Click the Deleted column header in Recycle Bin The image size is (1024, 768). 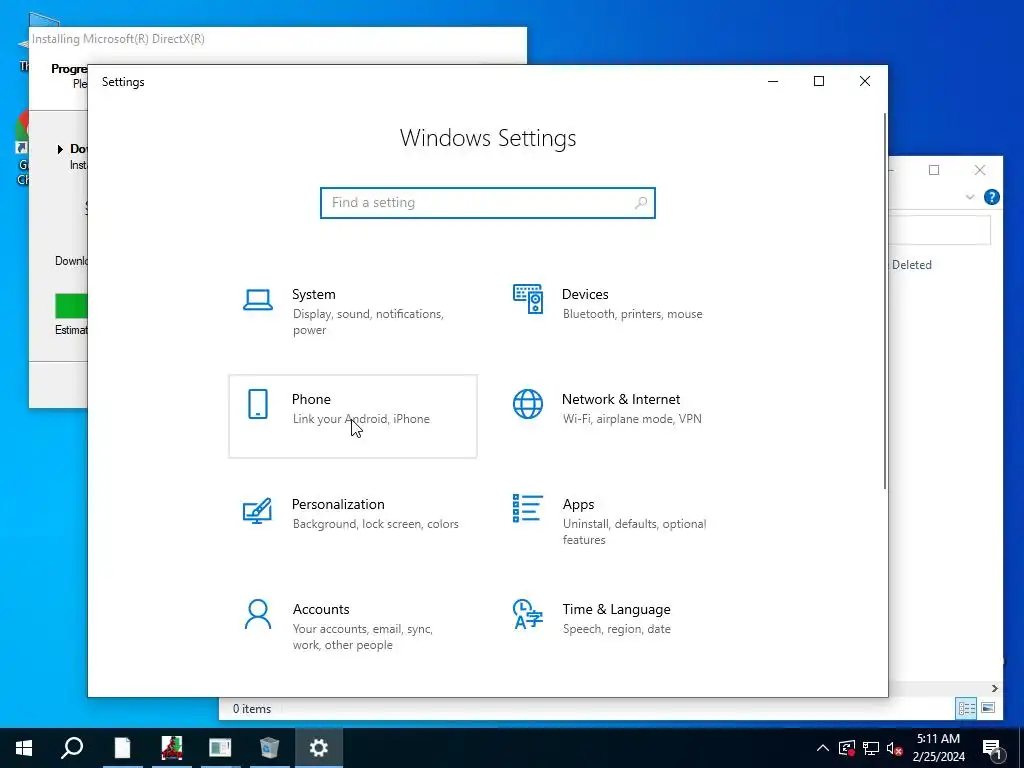912,264
